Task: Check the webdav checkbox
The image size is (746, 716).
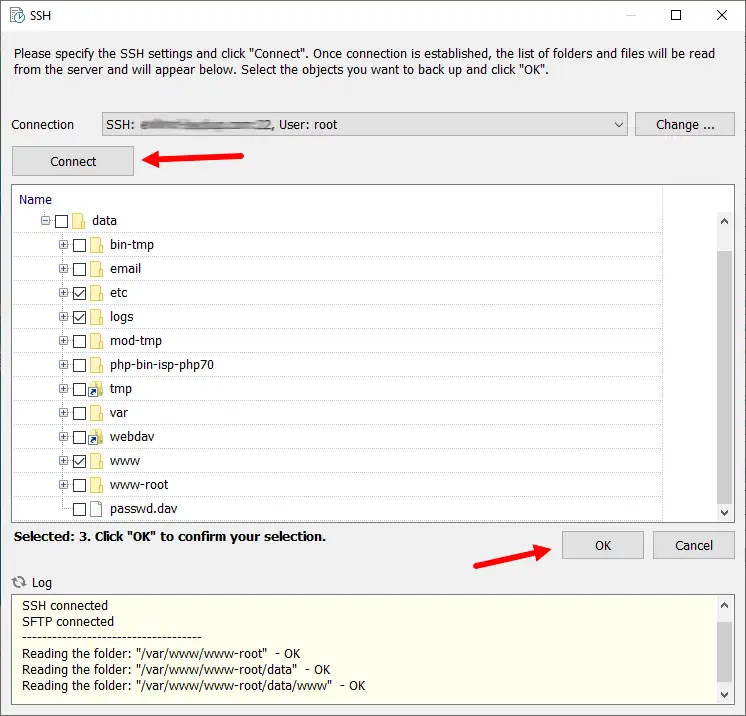Action: point(79,437)
